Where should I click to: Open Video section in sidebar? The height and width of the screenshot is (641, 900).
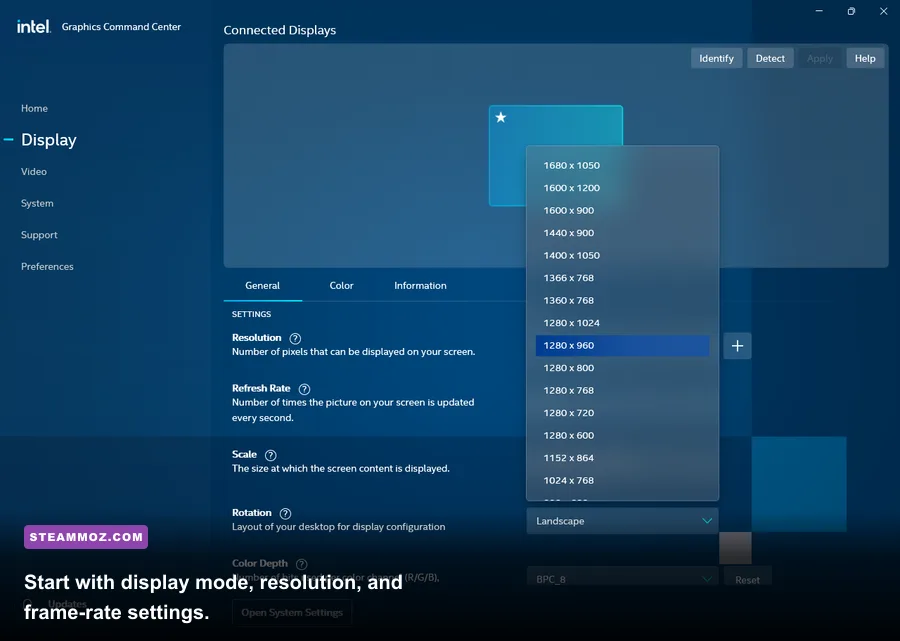coord(34,172)
